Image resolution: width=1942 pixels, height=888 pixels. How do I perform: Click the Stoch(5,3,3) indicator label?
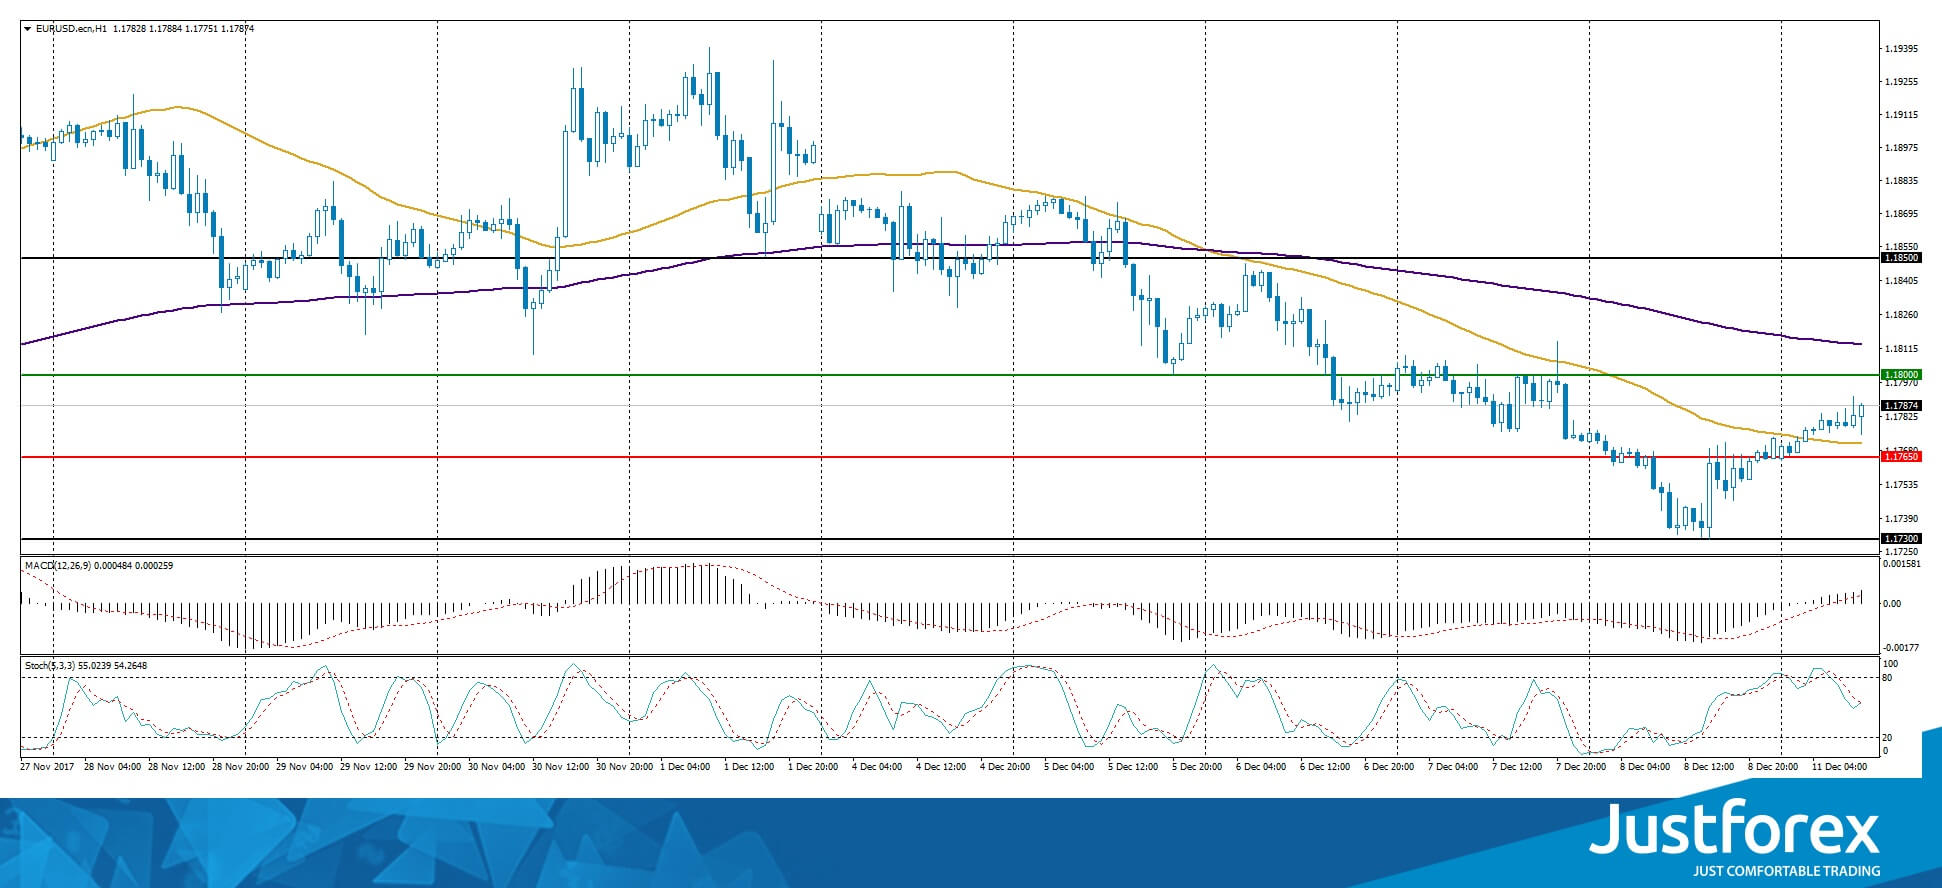click(50, 666)
